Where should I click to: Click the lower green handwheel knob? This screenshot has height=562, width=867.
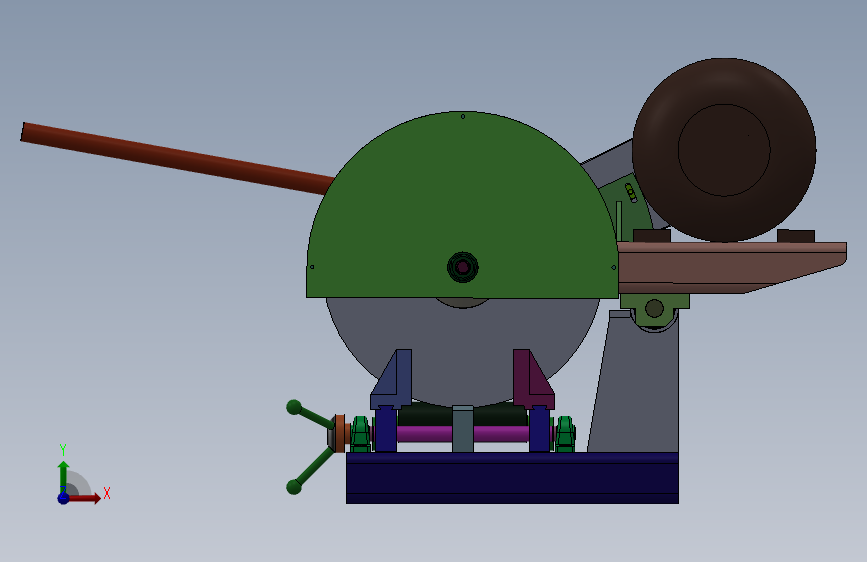point(294,487)
